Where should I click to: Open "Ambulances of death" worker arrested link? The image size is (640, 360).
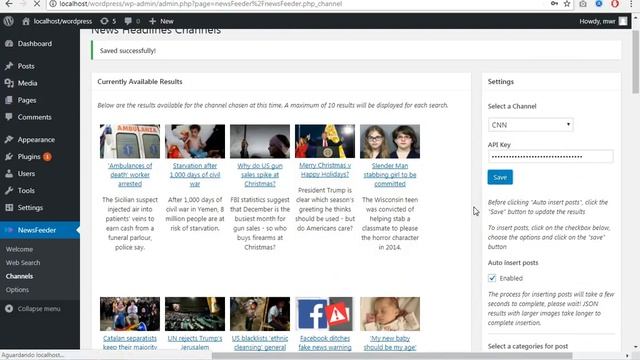point(130,175)
